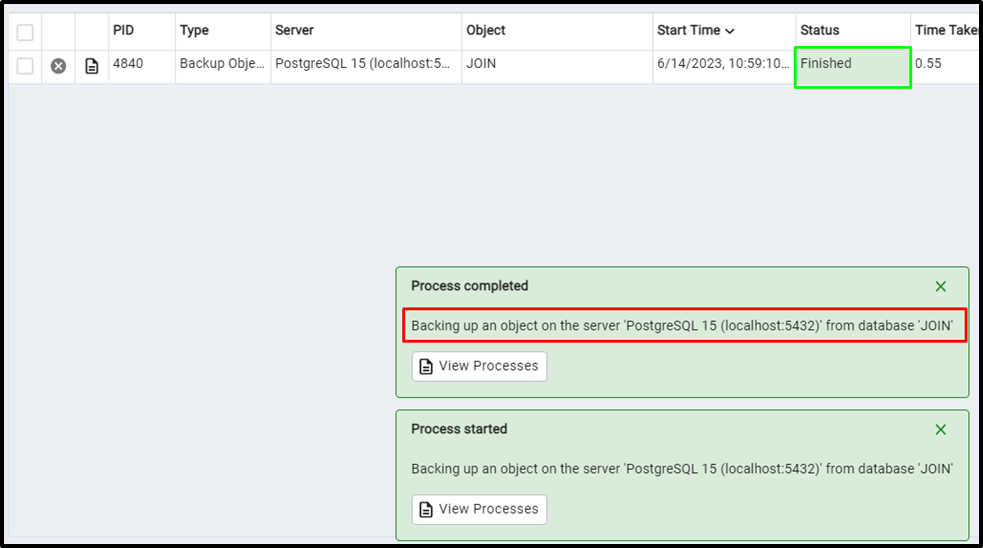Select the Finished status cell
This screenshot has height=548, width=983.
853,66
